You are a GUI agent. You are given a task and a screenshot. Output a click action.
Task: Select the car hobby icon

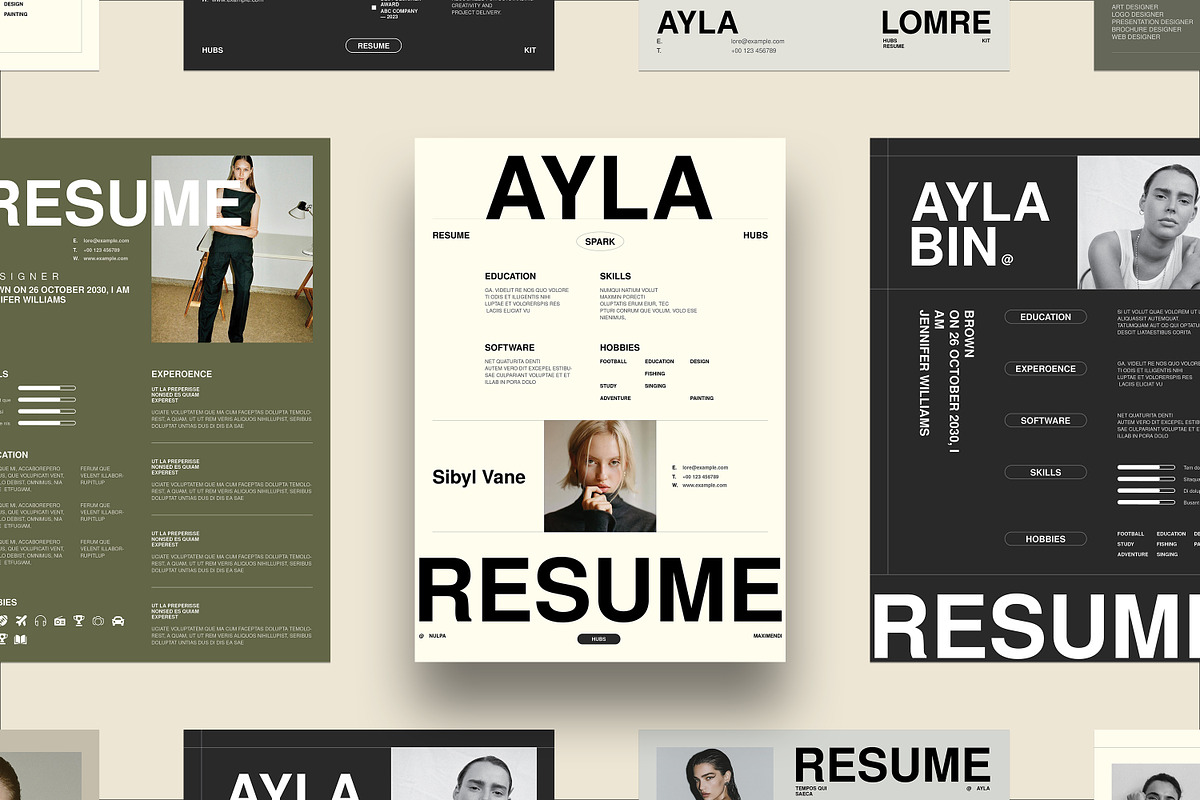(118, 621)
